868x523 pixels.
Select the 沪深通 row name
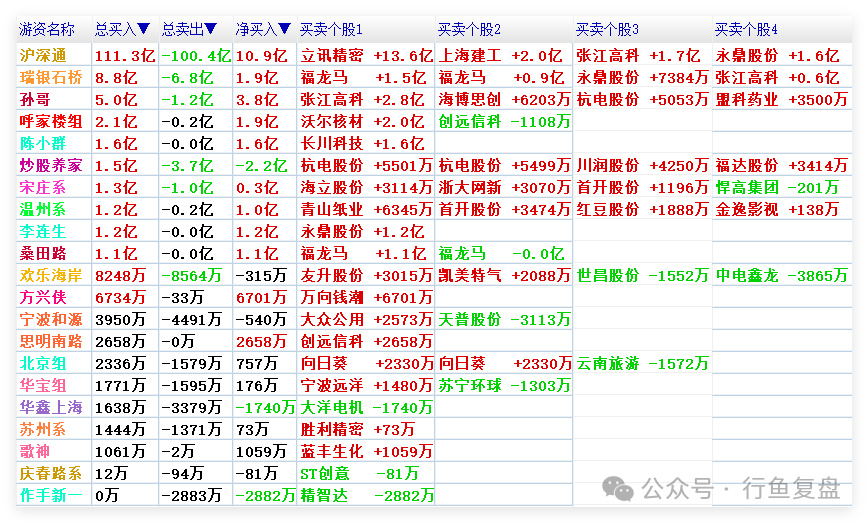(x=43, y=55)
